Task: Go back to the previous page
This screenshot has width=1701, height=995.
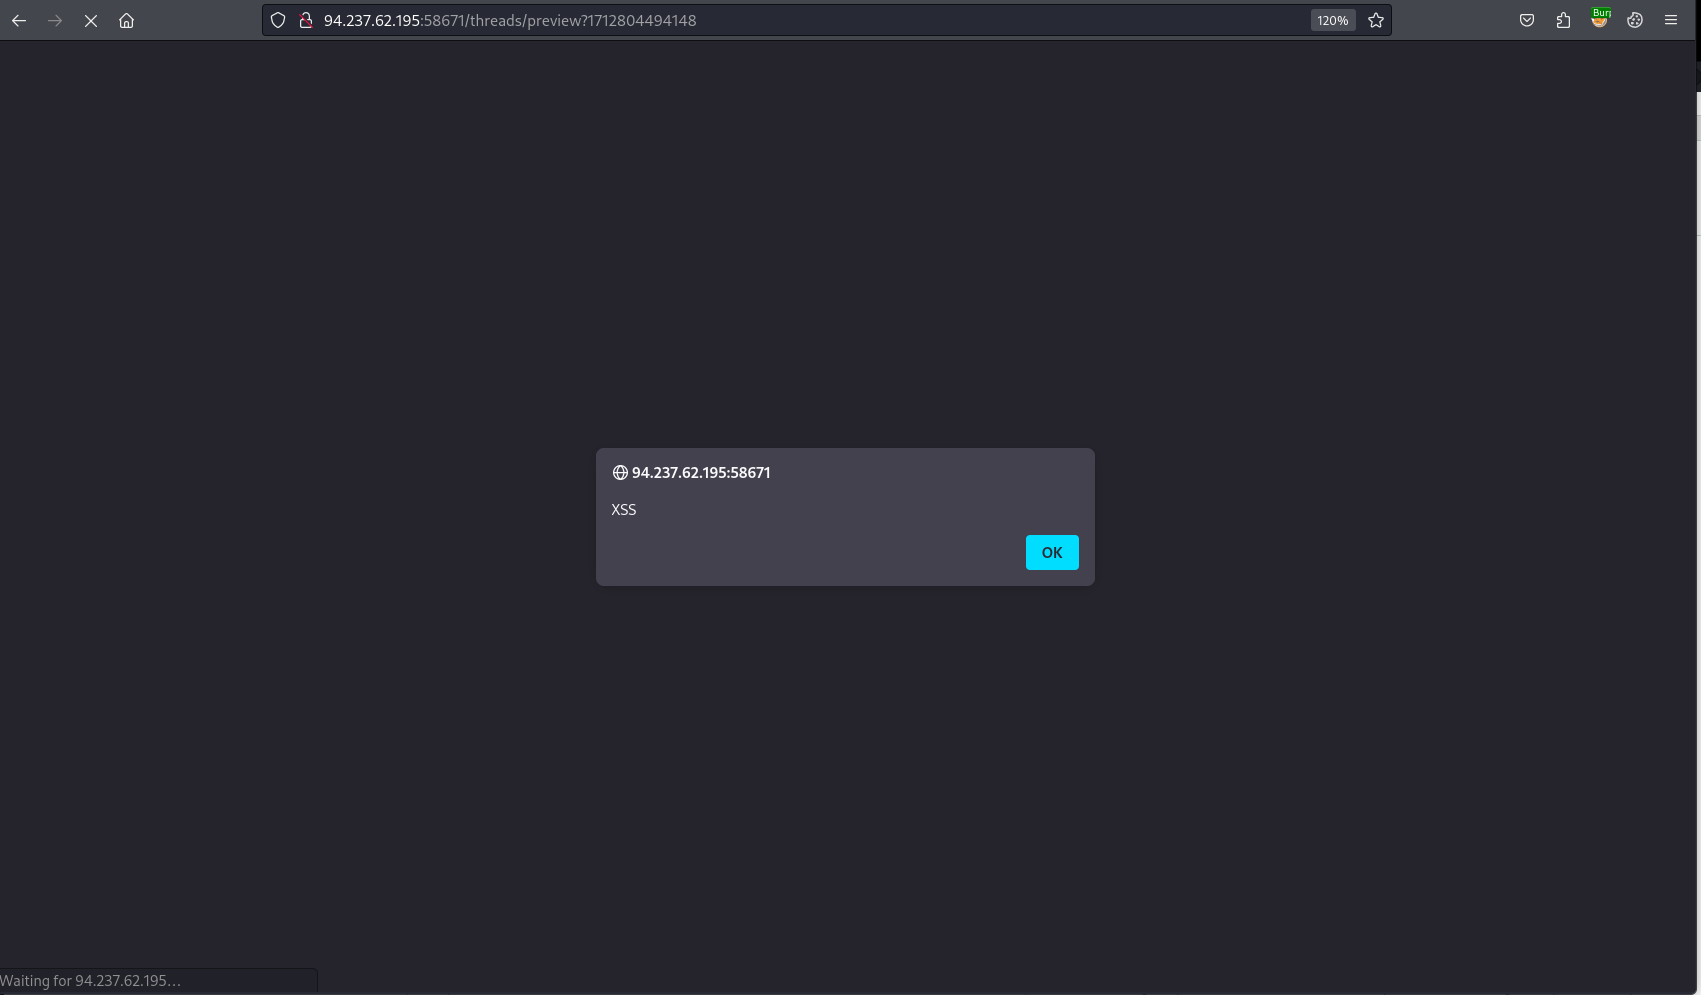Action: [19, 20]
